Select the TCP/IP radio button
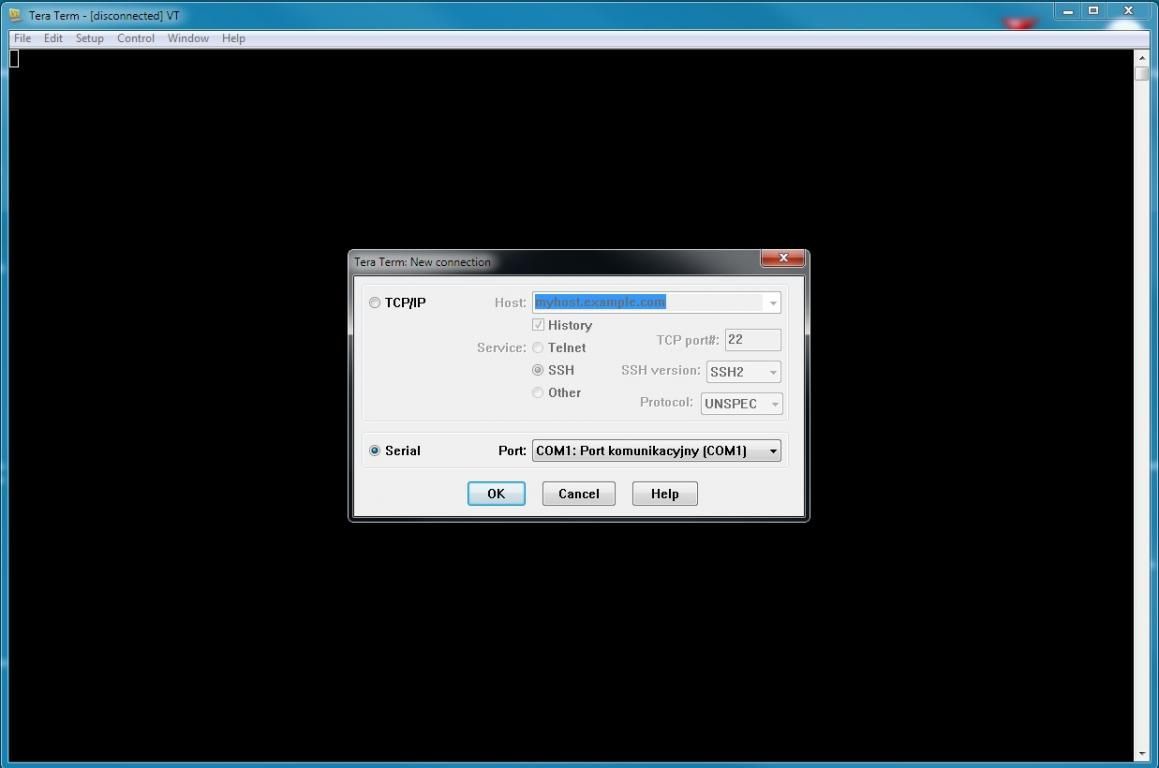Viewport: 1159px width, 768px height. (375, 302)
